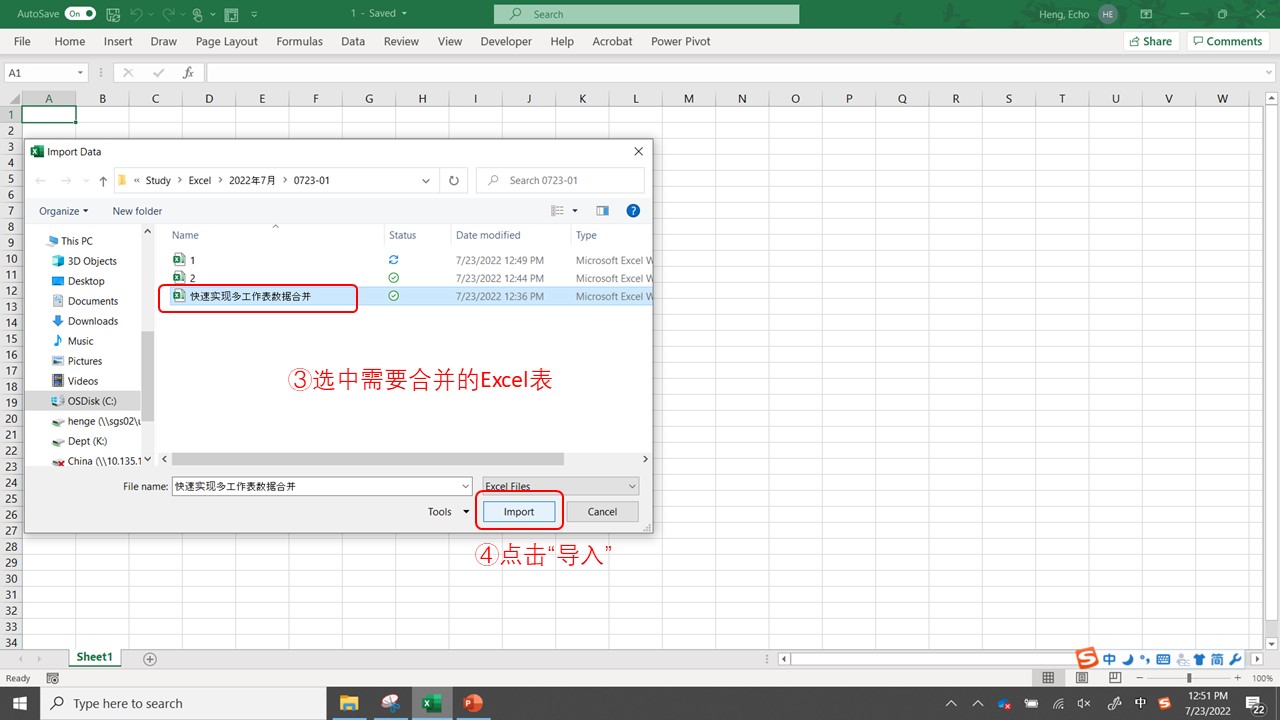Click the formula bar Enter checkmark icon
Viewport: 1280px width, 720px height.
[x=158, y=73]
